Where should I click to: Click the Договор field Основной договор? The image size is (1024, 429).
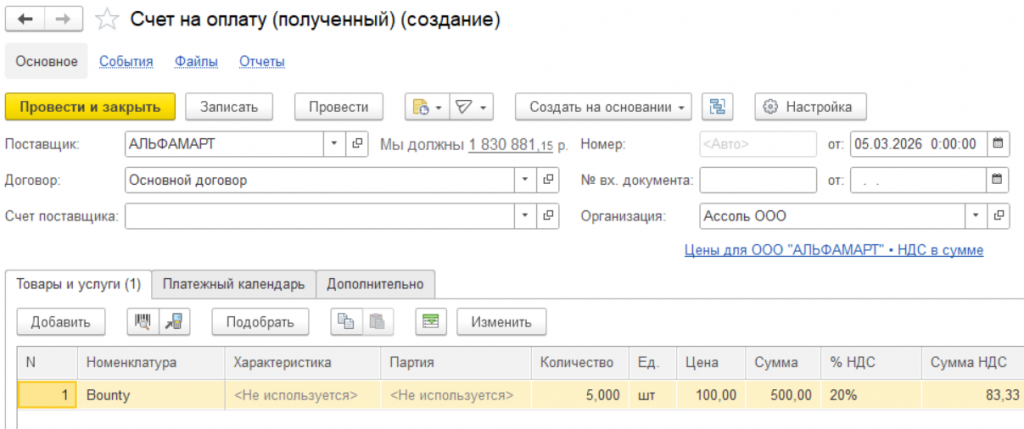point(320,180)
